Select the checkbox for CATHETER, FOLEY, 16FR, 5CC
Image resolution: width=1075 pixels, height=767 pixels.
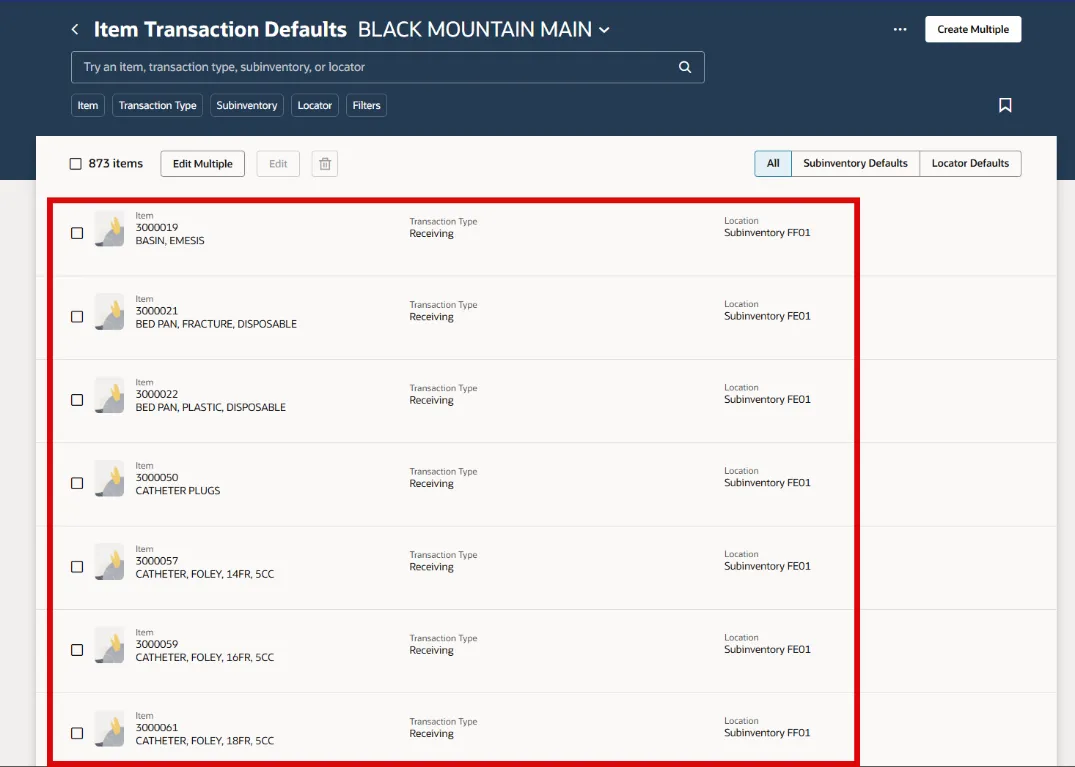77,650
